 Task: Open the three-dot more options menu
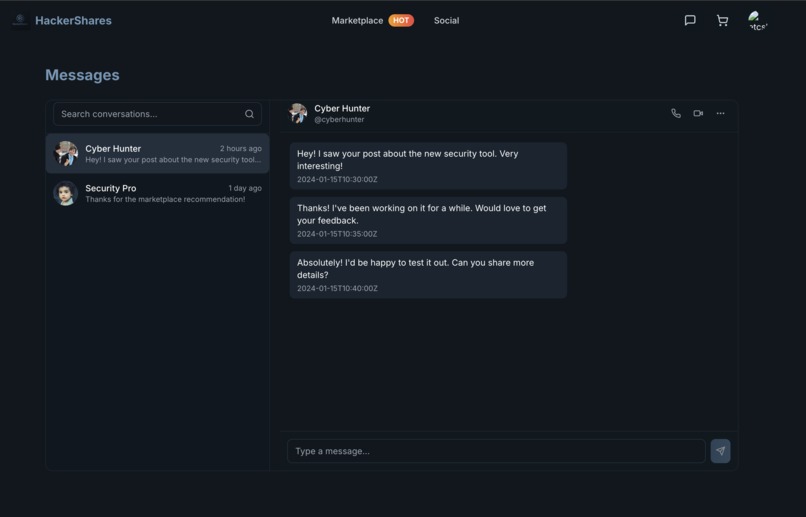click(x=720, y=113)
